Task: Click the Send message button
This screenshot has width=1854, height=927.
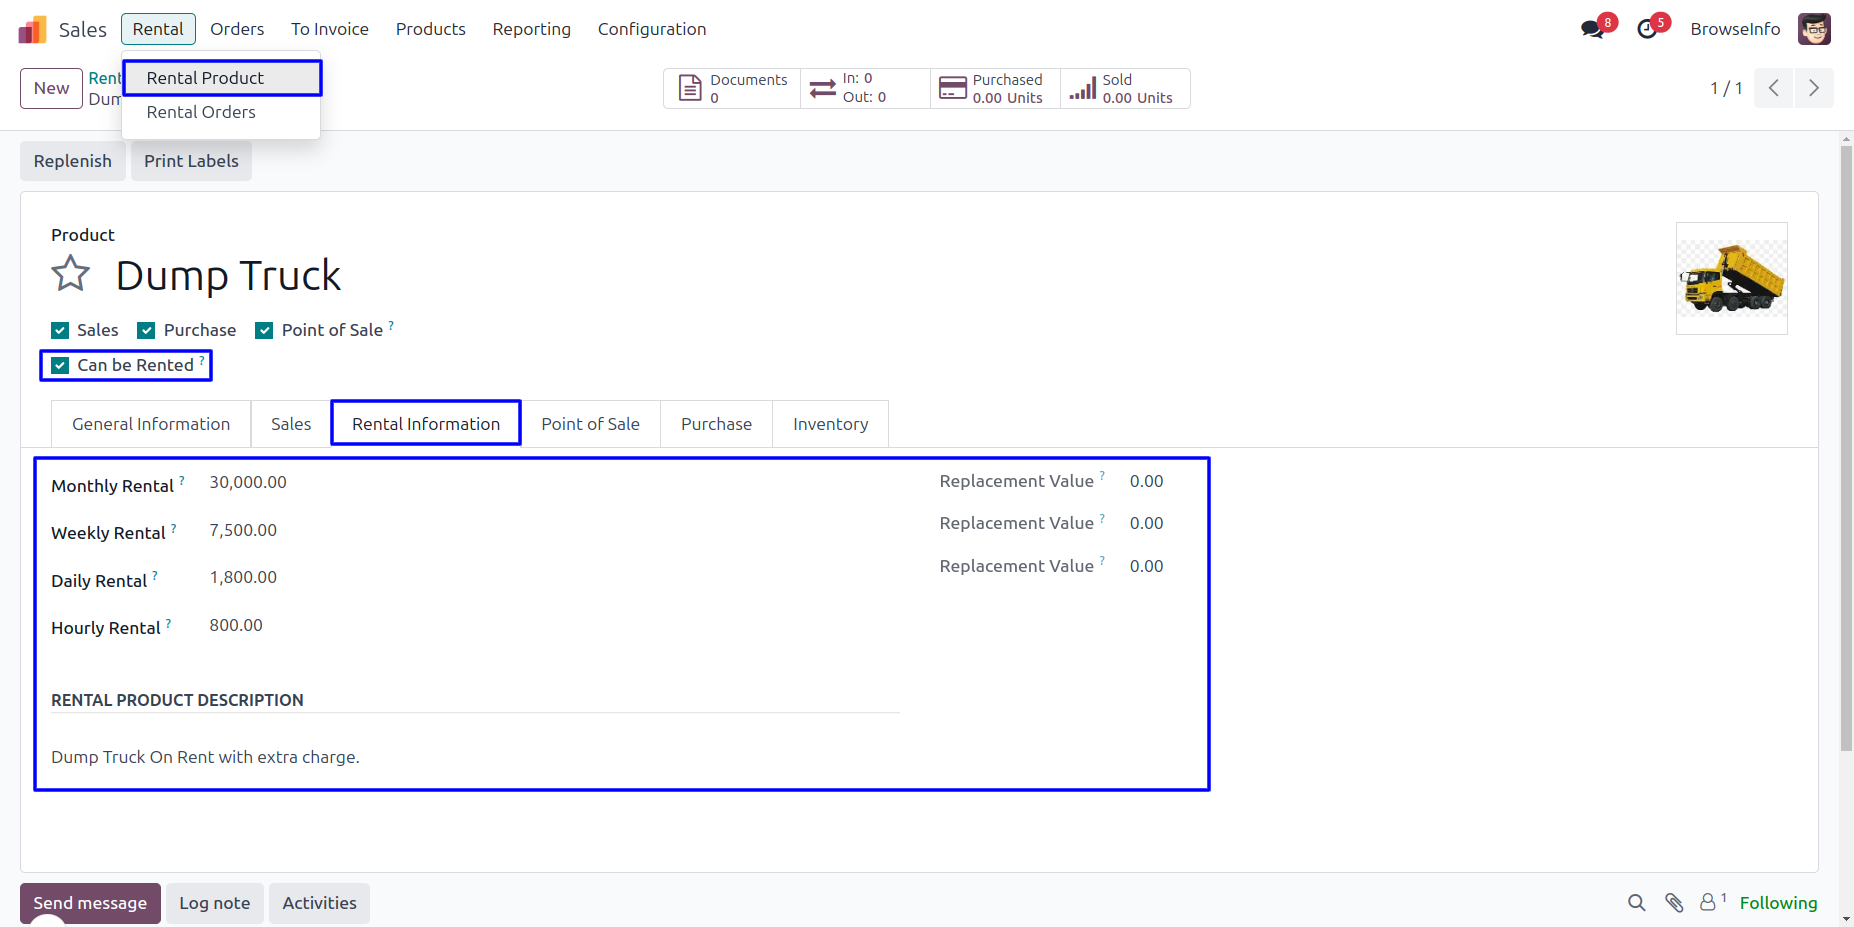Action: click(90, 903)
